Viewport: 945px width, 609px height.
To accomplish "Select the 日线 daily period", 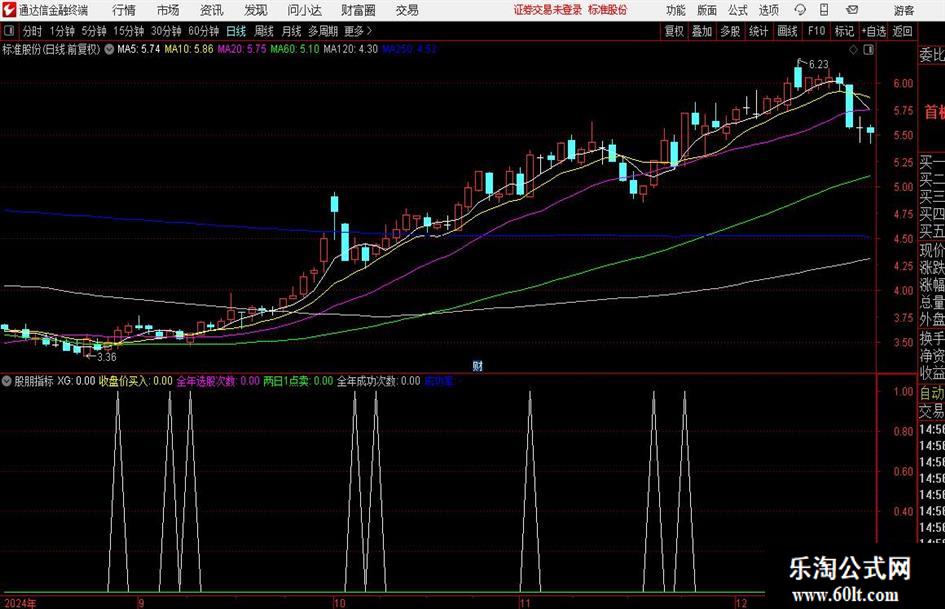I will tap(236, 31).
